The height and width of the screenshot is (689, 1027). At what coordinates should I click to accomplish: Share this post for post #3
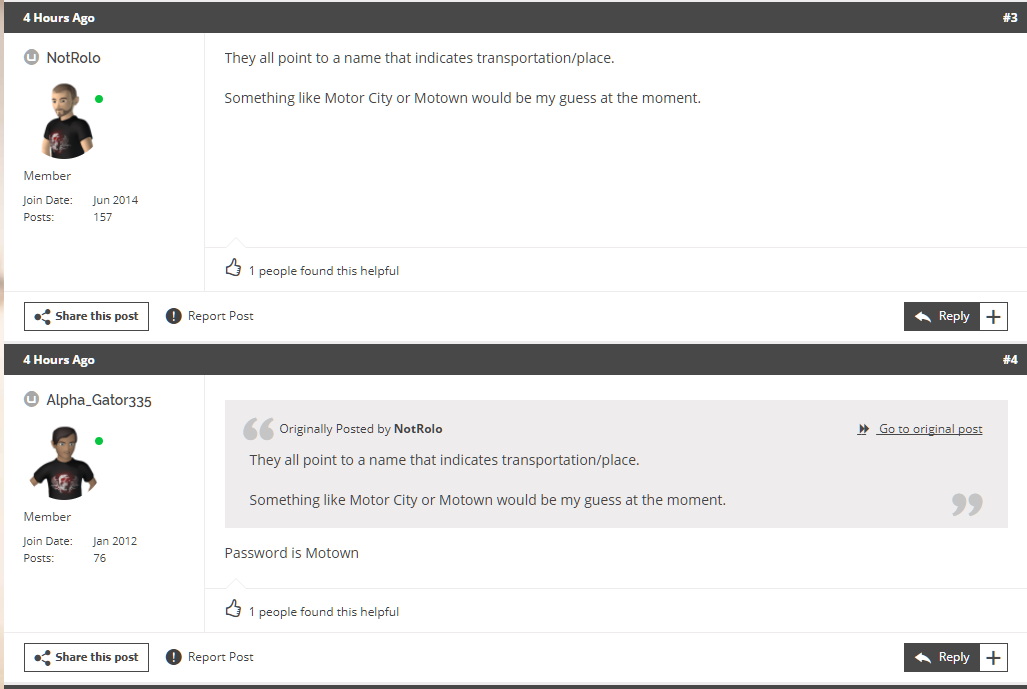coord(86,316)
